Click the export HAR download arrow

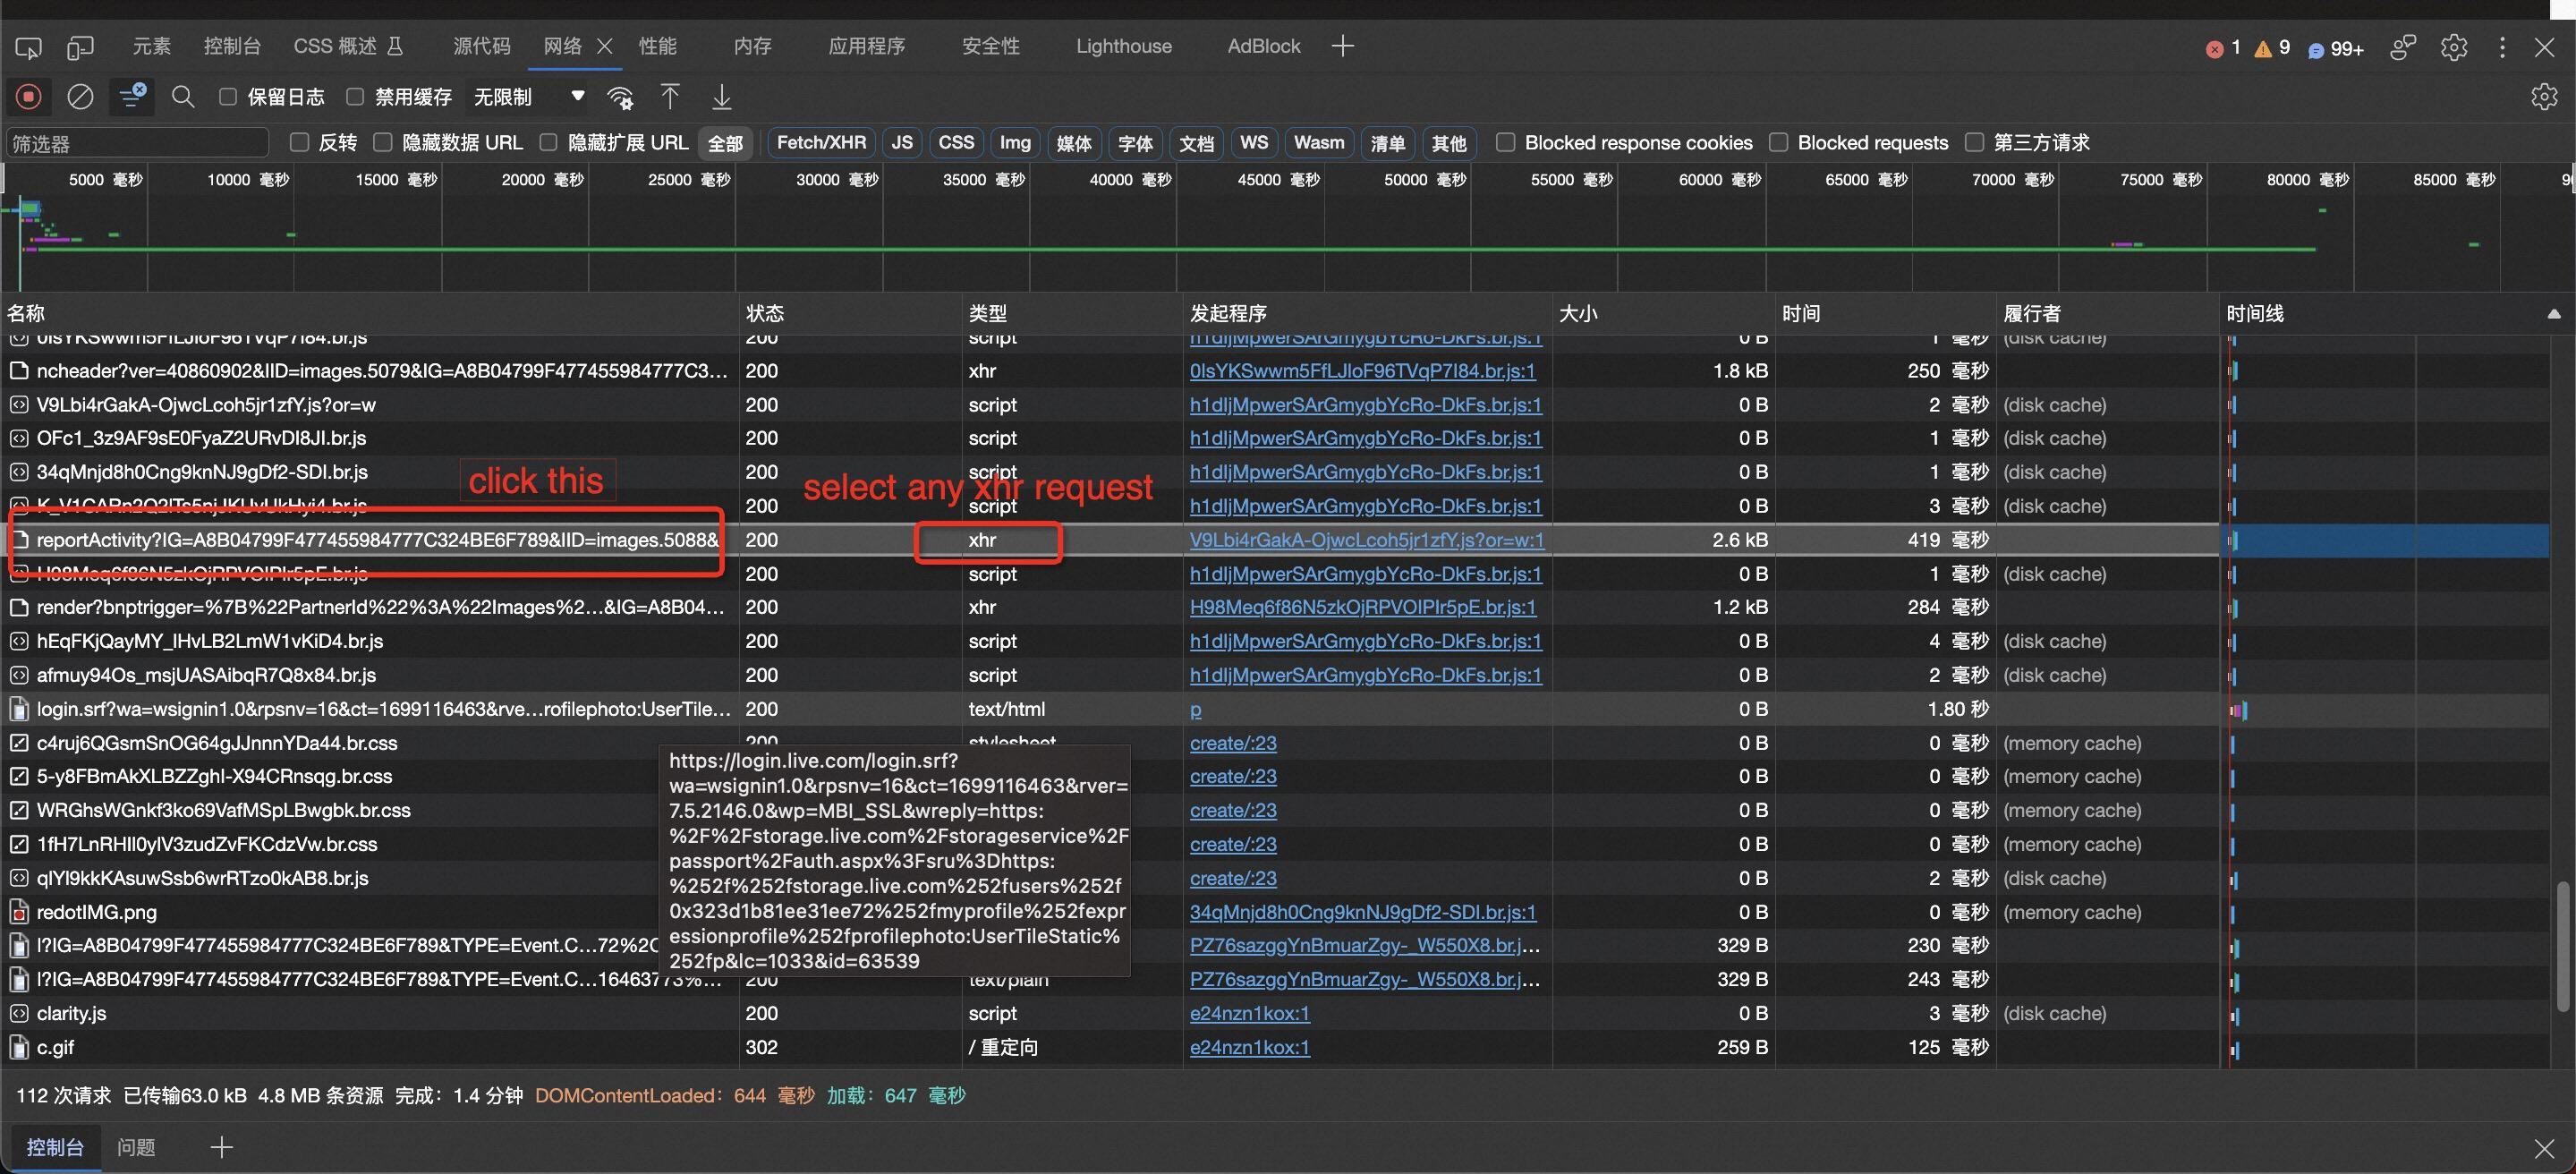point(721,97)
